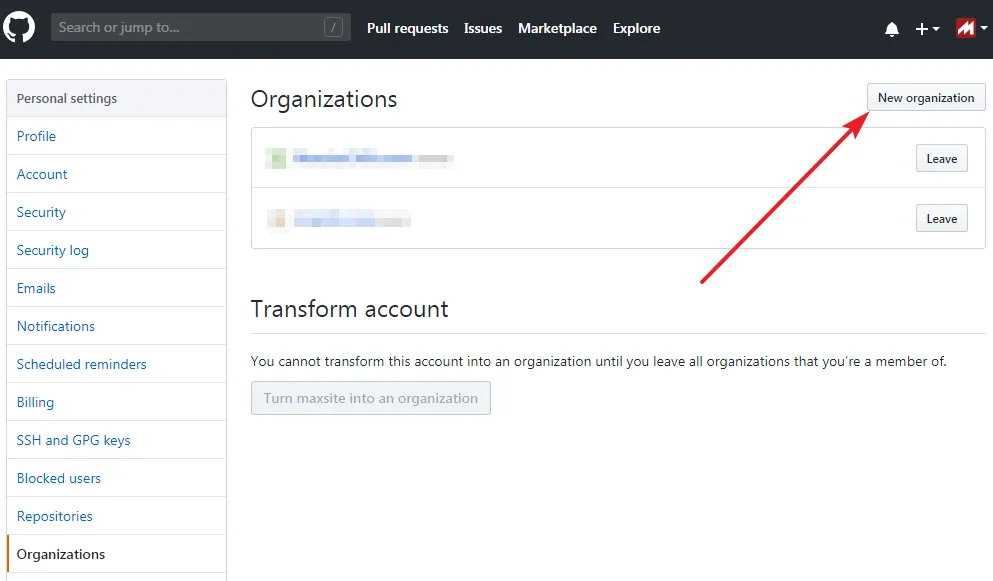This screenshot has width=993, height=581.
Task: Click the GitHub Octocat logo
Action: click(x=19, y=26)
